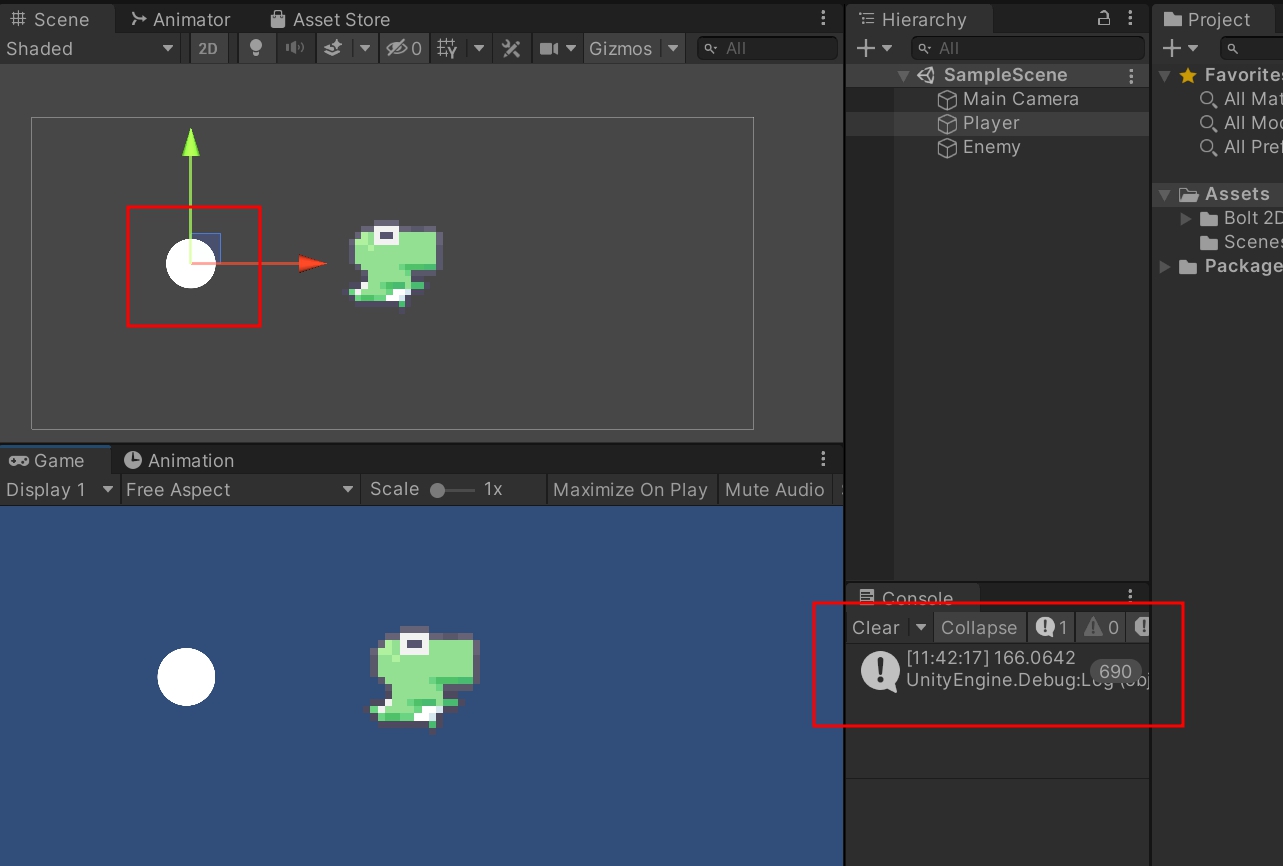The width and height of the screenshot is (1283, 866).
Task: Open Scene camera settings icon
Action: coord(549,48)
